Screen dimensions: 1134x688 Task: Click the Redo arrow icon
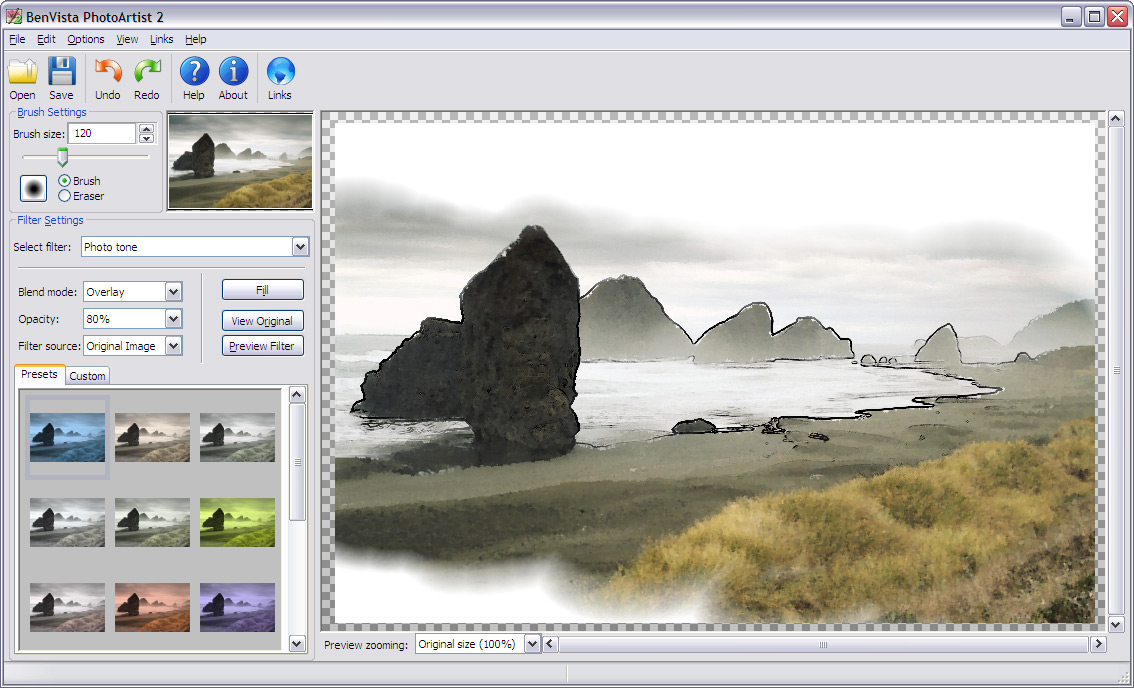(147, 72)
